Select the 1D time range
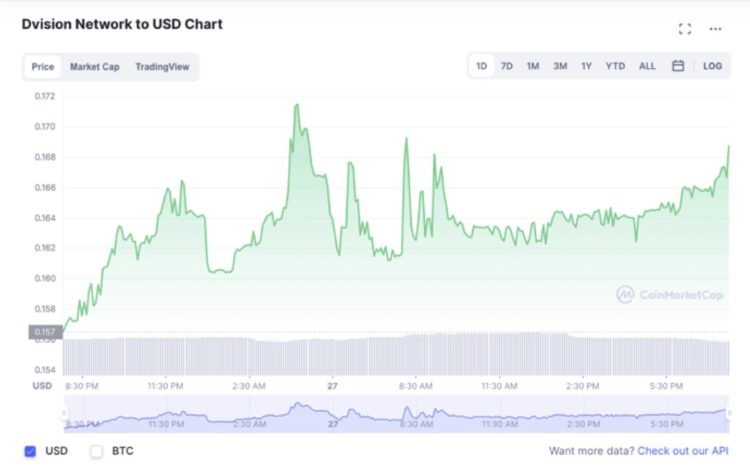 click(x=481, y=66)
